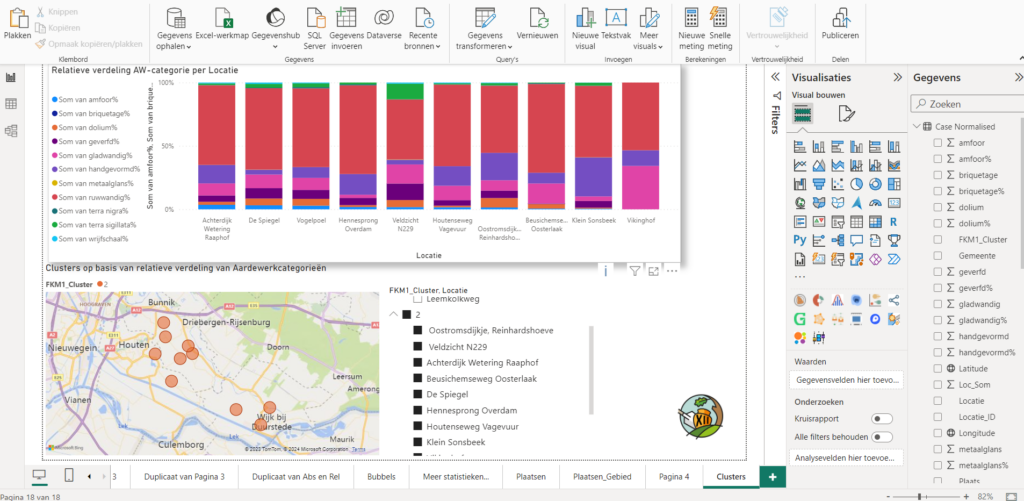Toggle Alle filters behouden switch

tap(882, 437)
